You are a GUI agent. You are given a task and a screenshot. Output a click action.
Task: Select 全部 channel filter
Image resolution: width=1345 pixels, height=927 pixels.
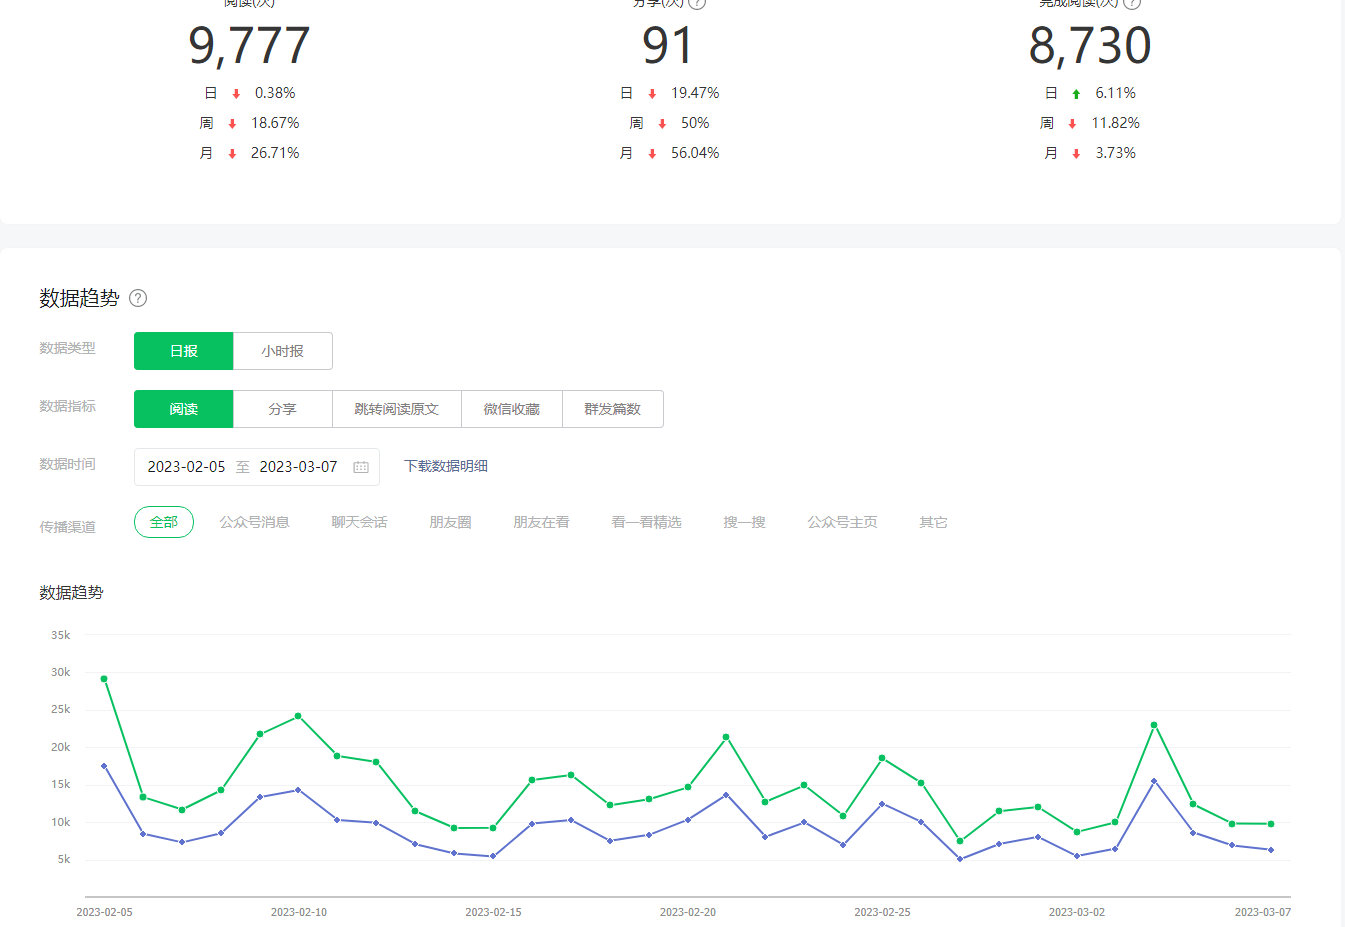tap(164, 522)
